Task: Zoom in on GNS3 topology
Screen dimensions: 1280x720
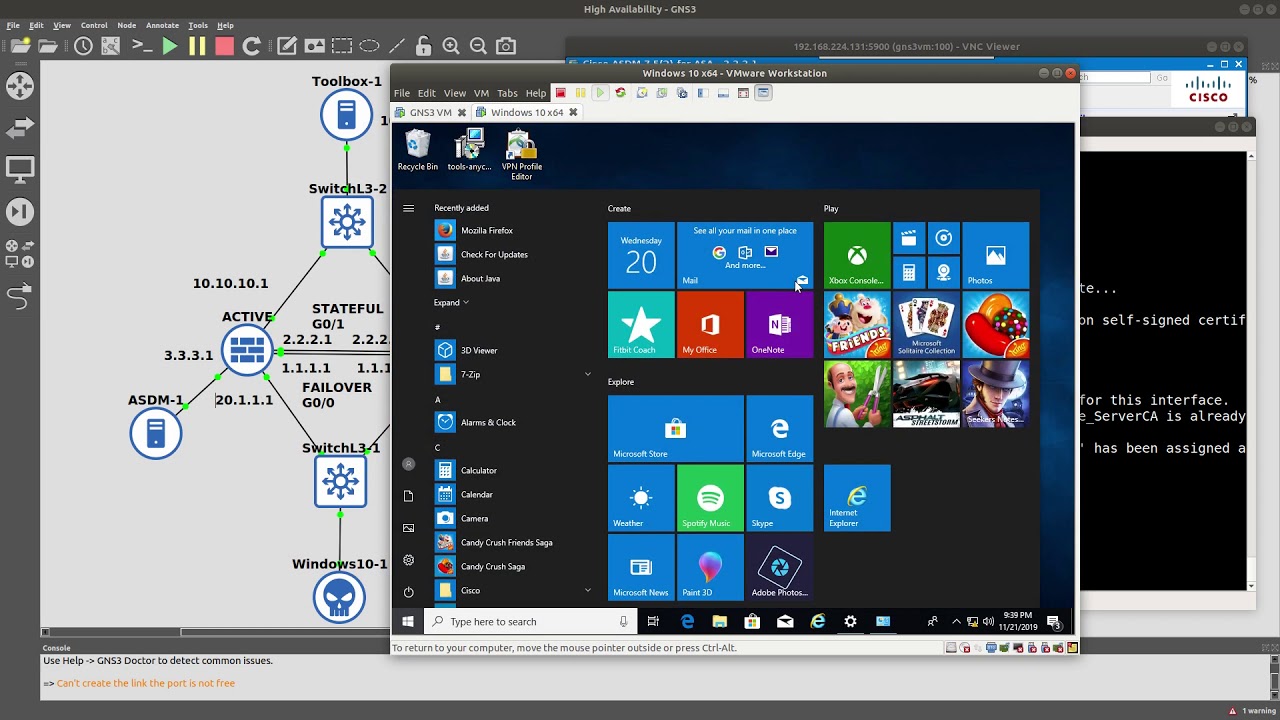Action: (451, 46)
